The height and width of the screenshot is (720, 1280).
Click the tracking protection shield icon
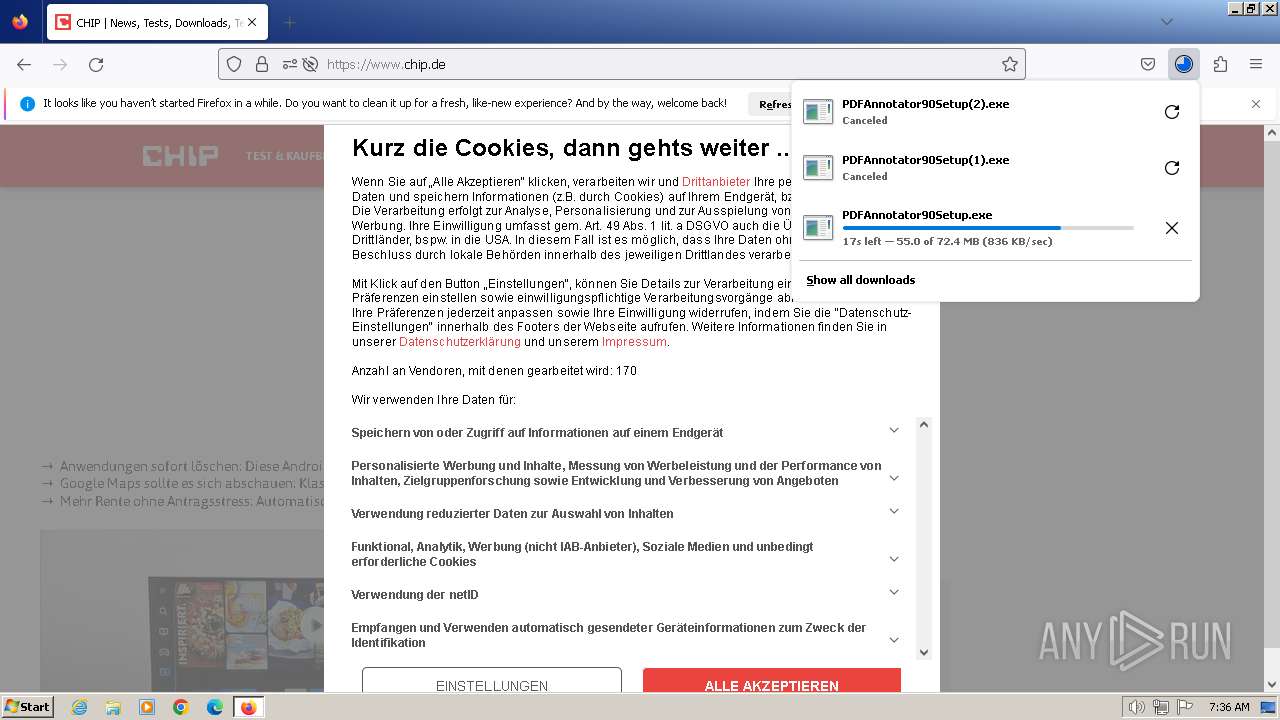coord(234,64)
